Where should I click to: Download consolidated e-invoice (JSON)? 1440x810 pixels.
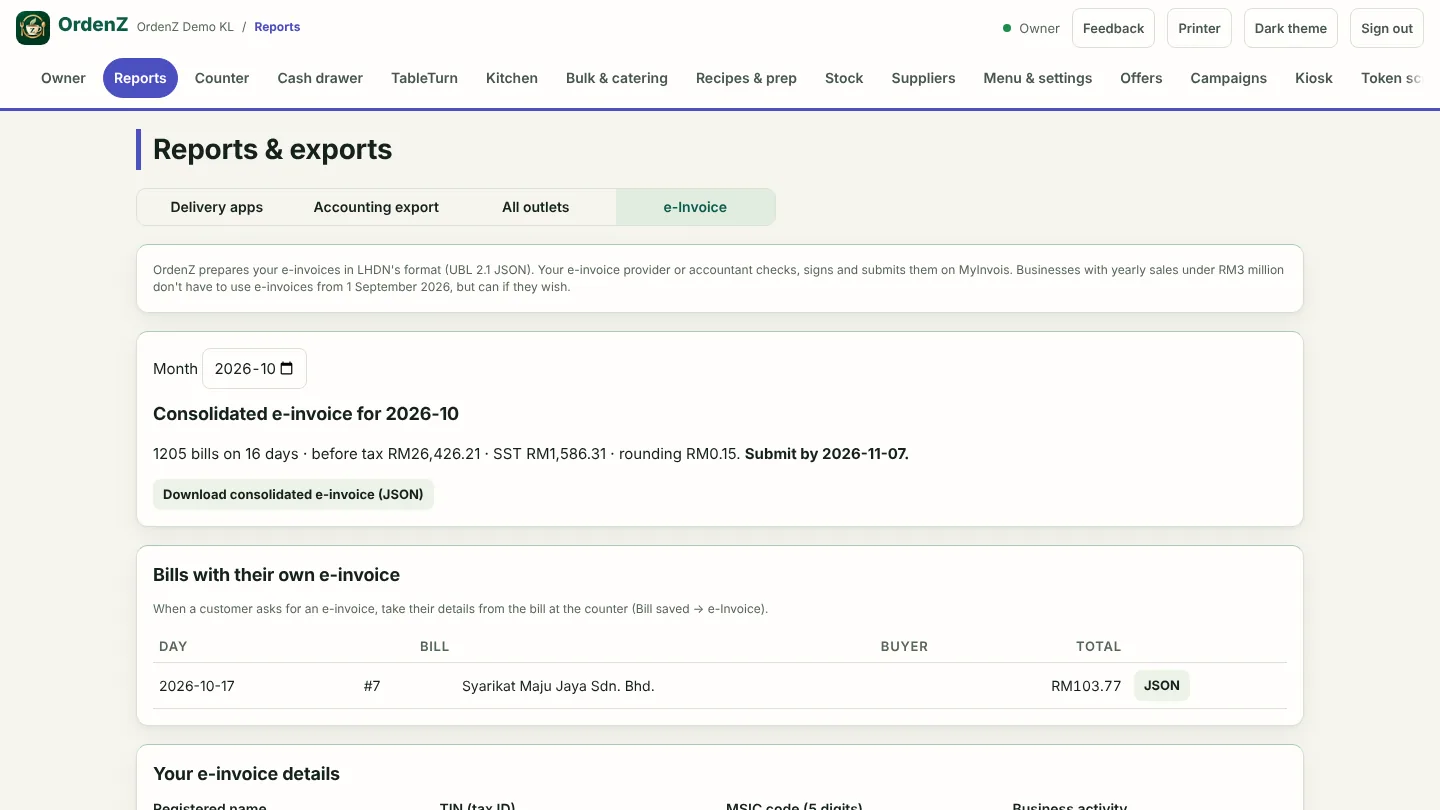pos(293,494)
